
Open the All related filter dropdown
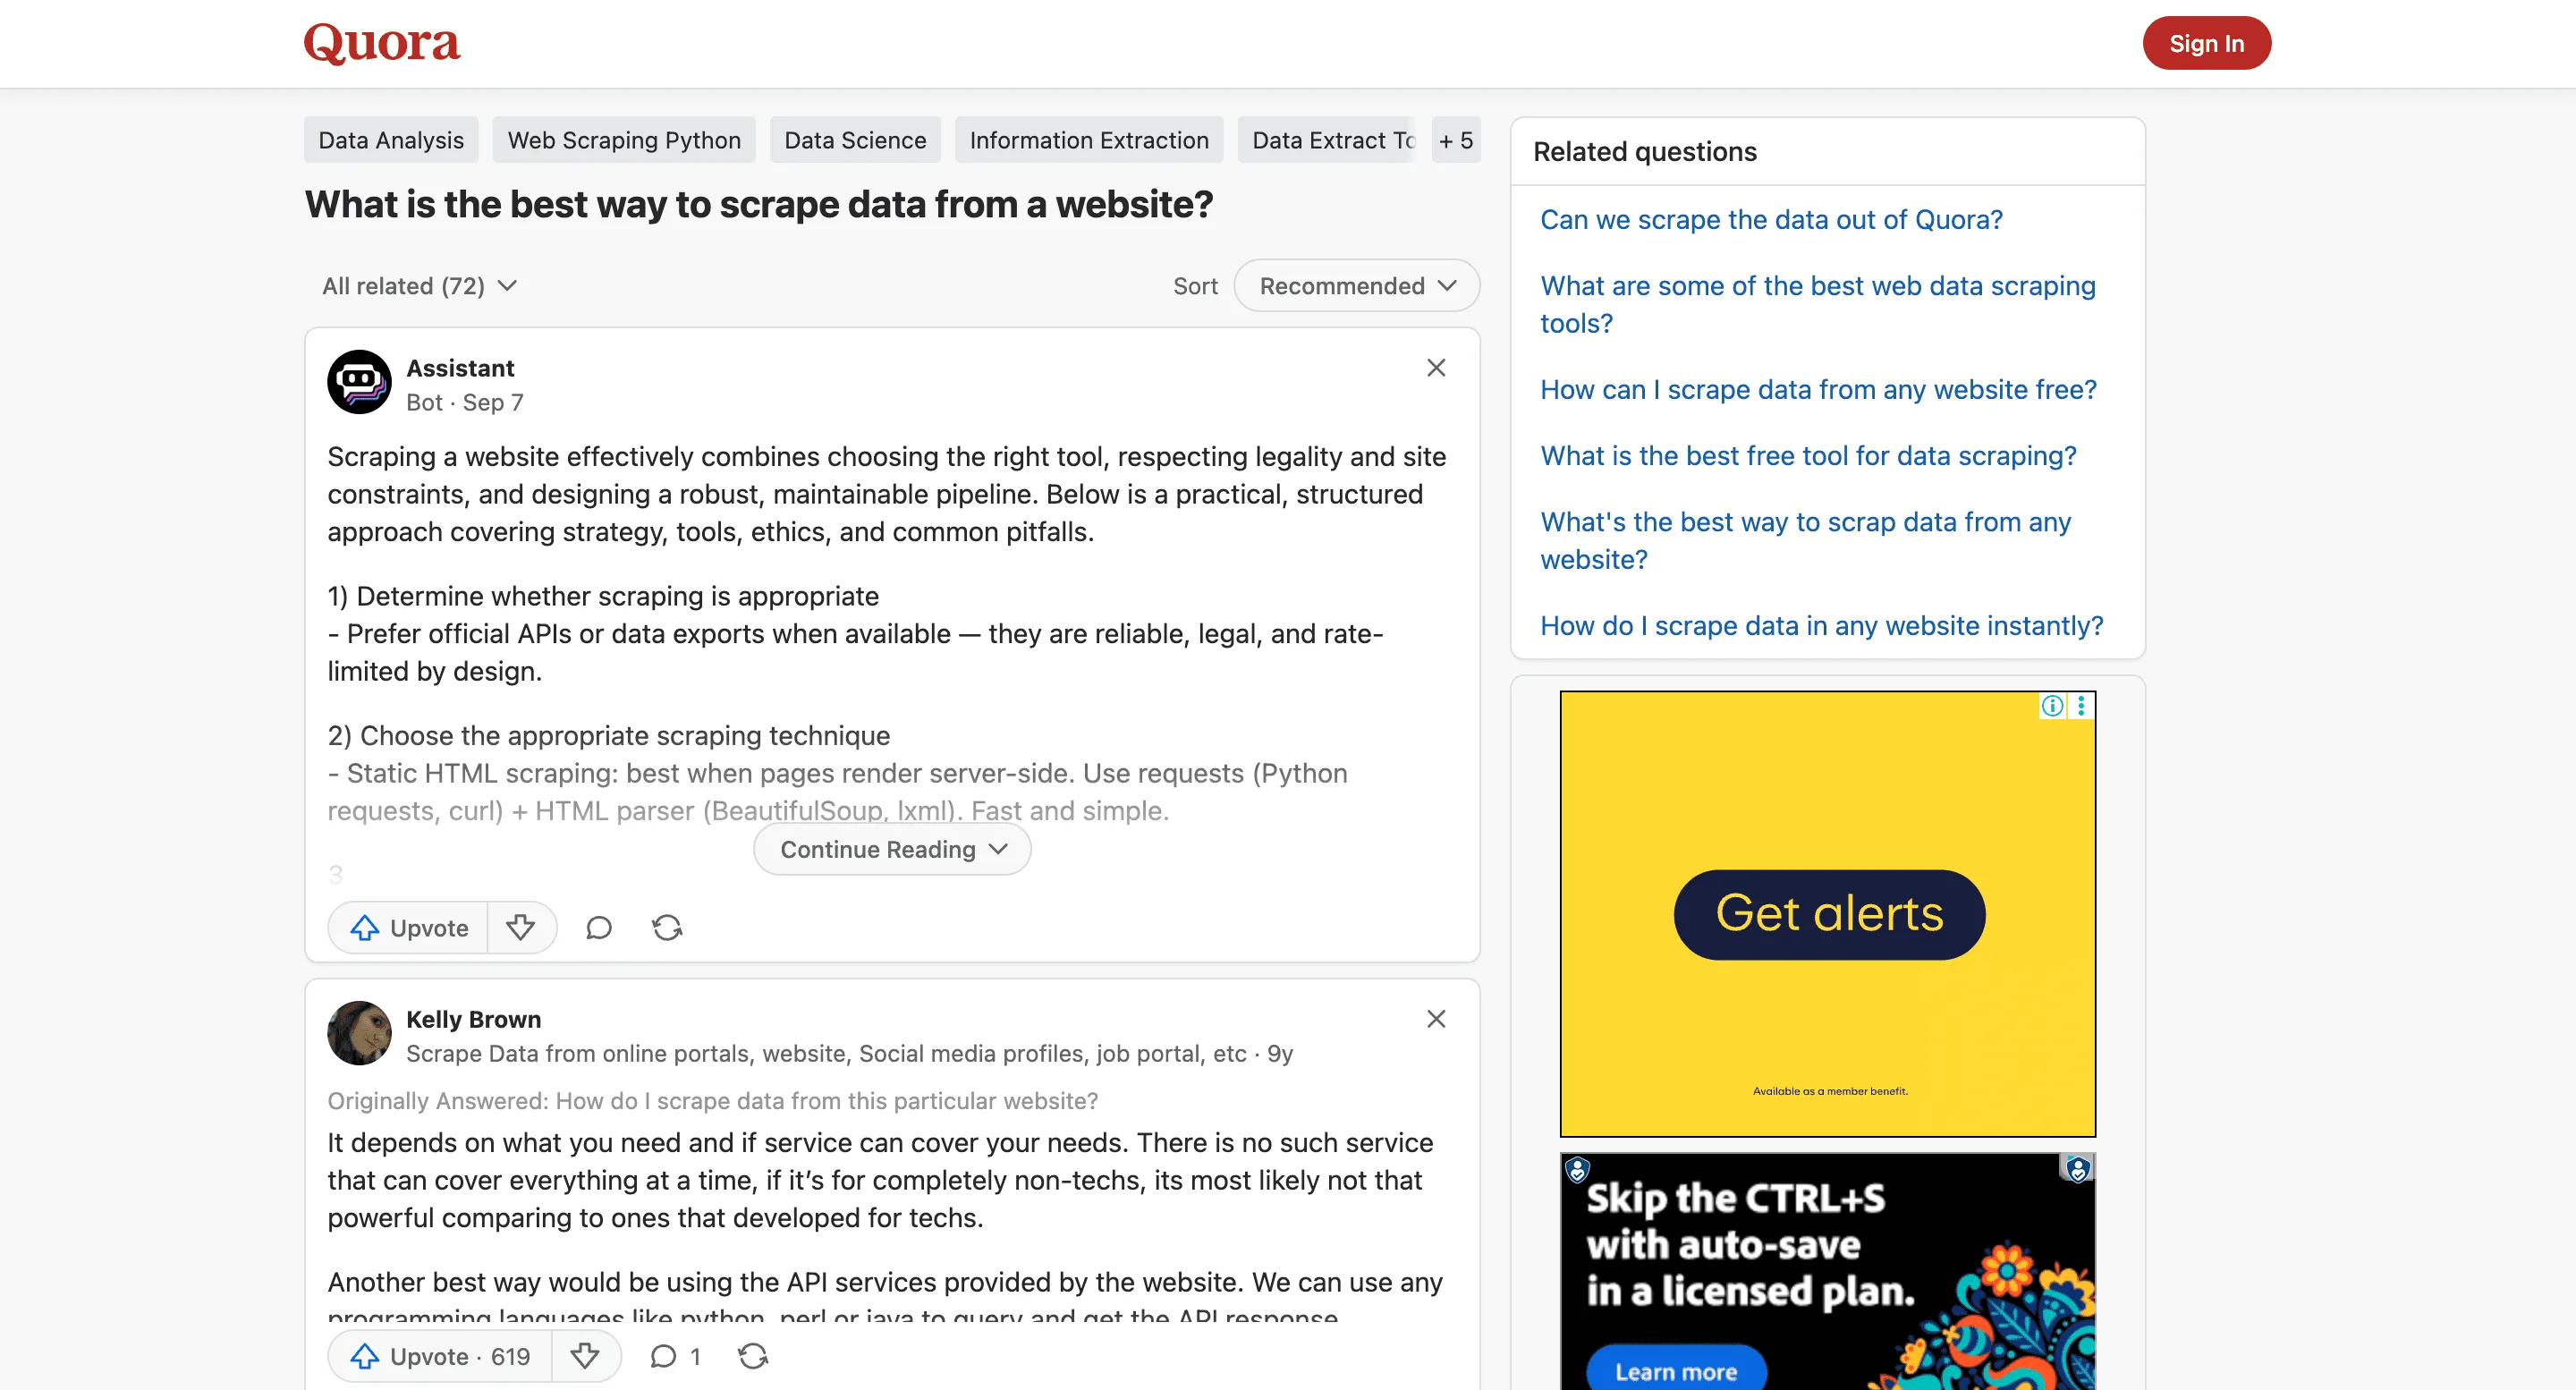point(419,286)
